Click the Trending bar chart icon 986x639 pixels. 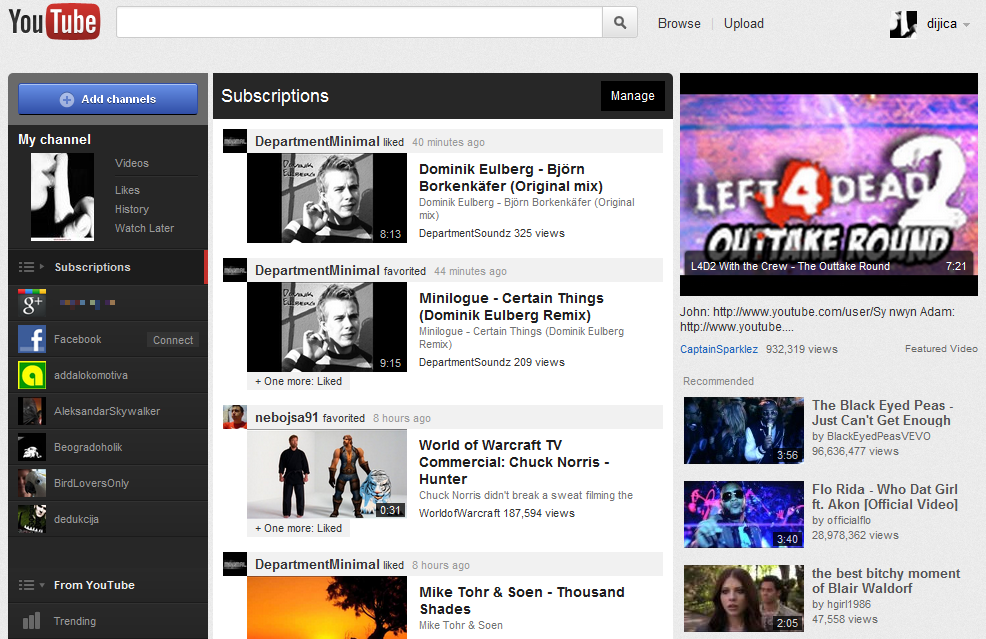tap(31, 621)
